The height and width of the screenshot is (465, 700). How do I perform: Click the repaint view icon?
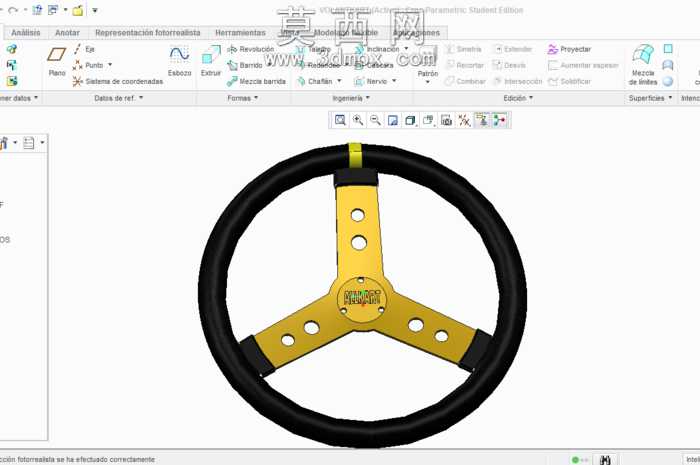[393, 120]
